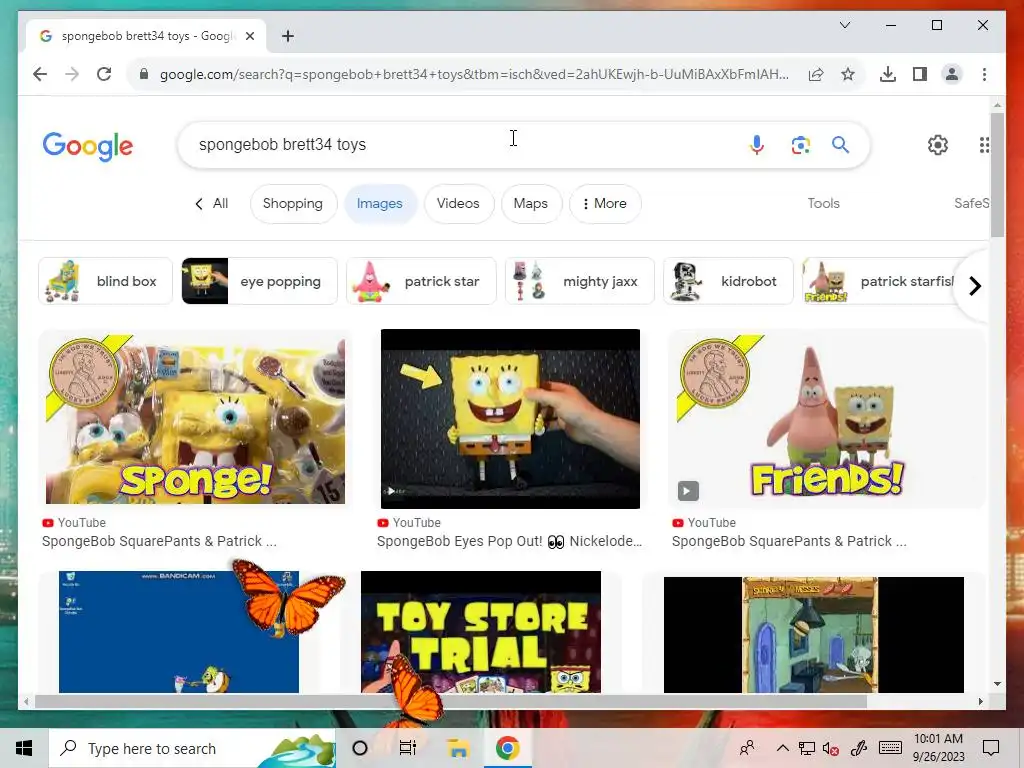Click the Google logo

click(88, 146)
